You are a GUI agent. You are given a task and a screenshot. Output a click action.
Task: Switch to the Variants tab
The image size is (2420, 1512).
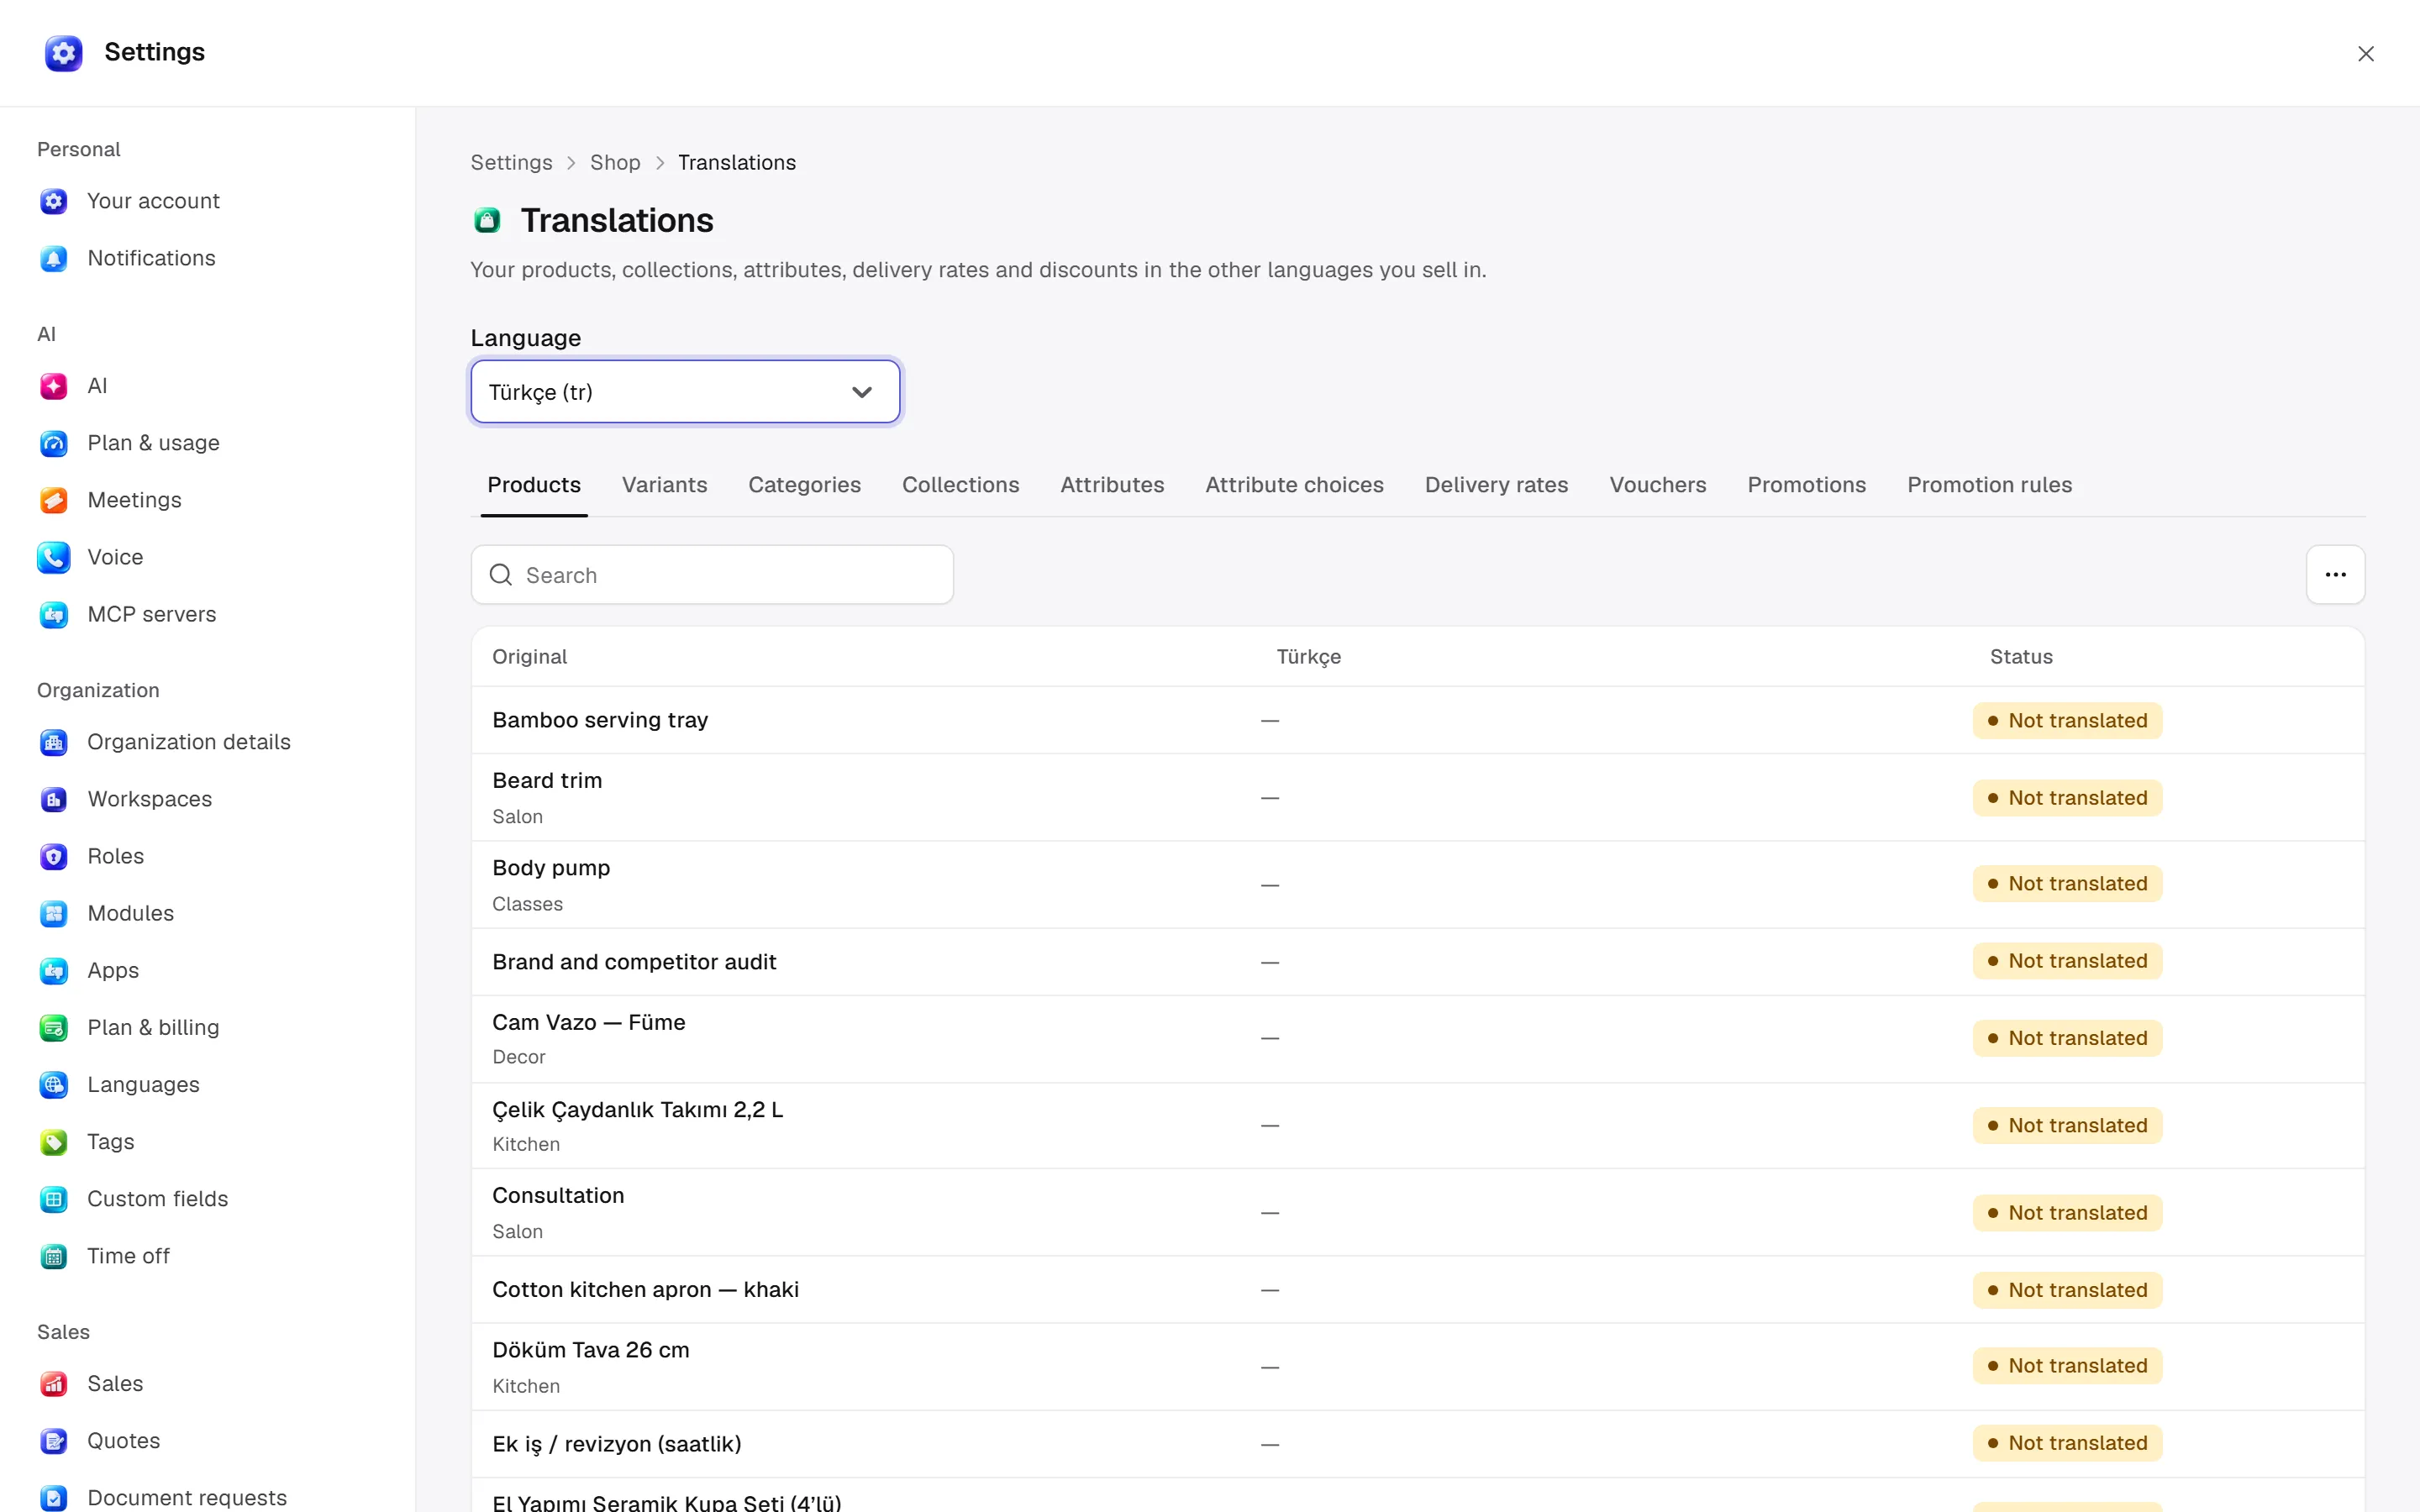(x=664, y=485)
